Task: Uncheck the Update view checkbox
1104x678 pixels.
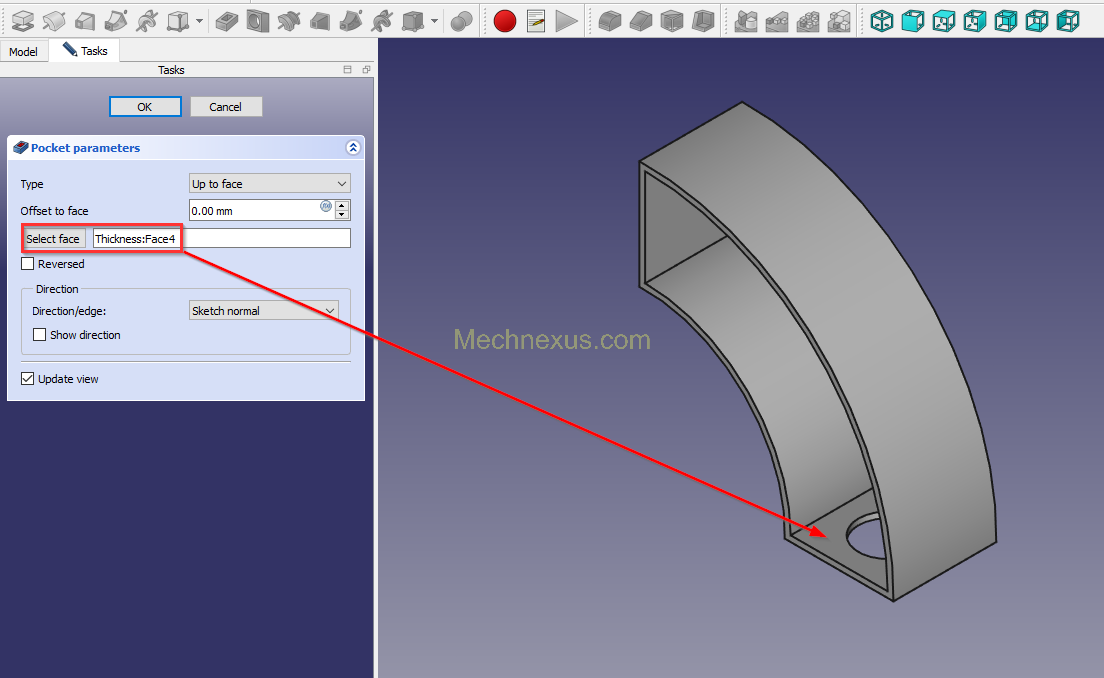Action: click(28, 379)
